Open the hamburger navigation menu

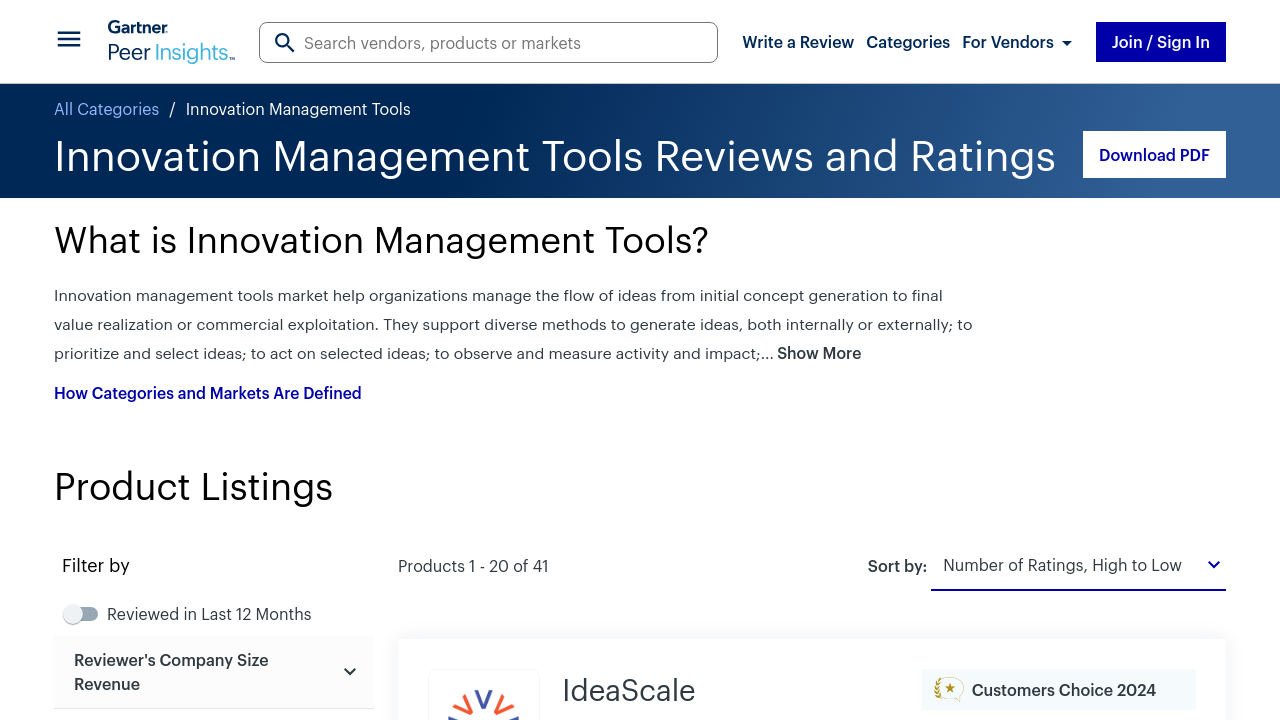pyautogui.click(x=69, y=40)
